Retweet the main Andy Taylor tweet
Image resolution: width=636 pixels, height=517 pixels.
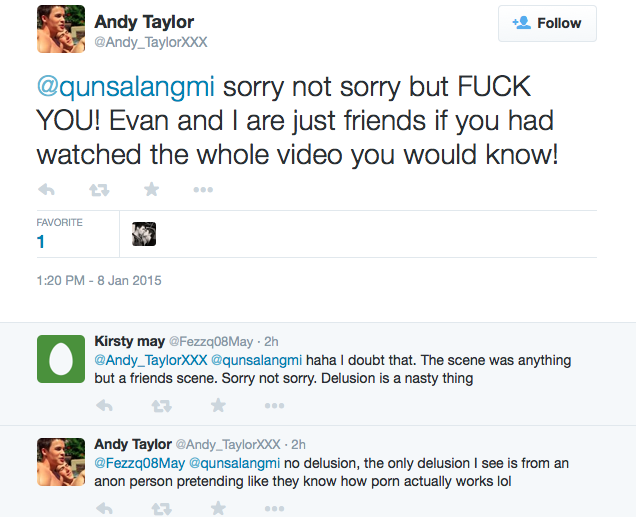[99, 190]
